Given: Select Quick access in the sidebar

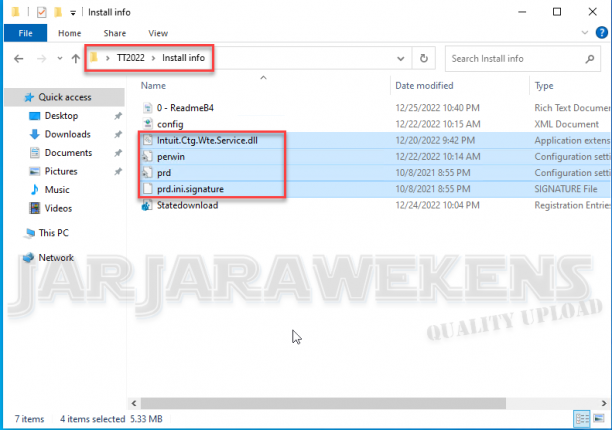Looking at the screenshot, I should click(x=64, y=97).
